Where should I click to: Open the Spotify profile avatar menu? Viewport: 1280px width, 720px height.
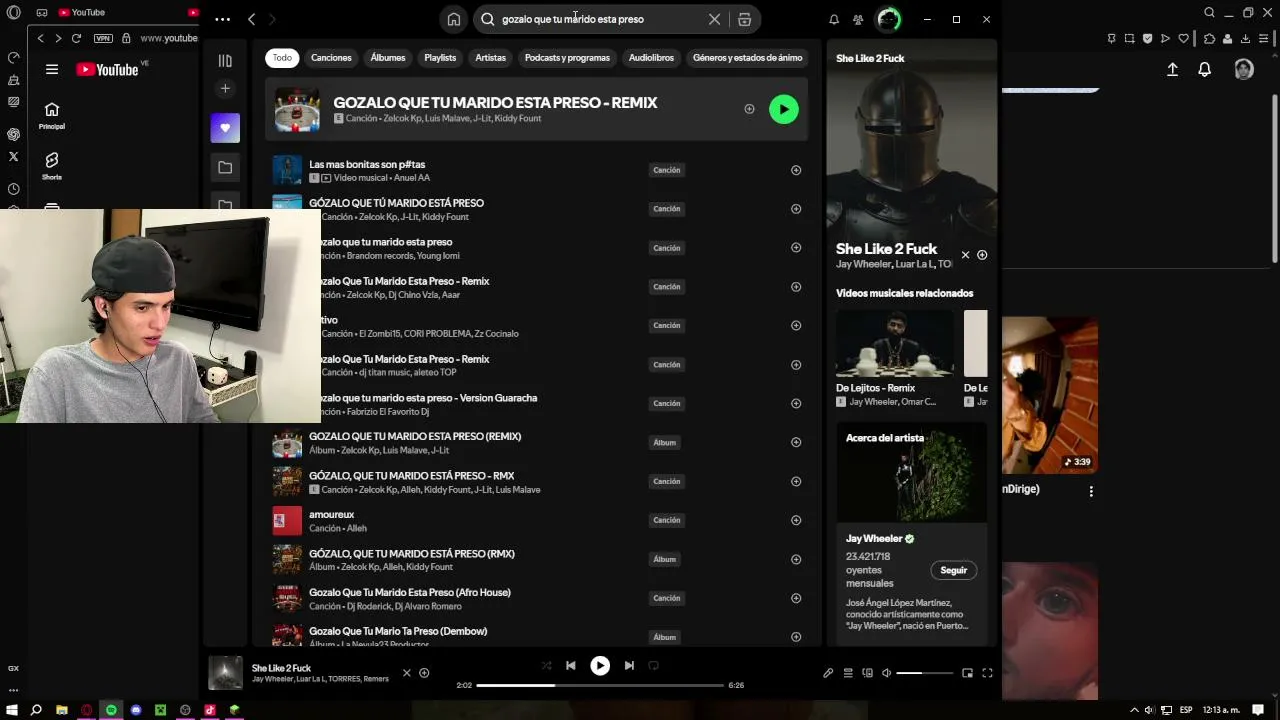888,19
